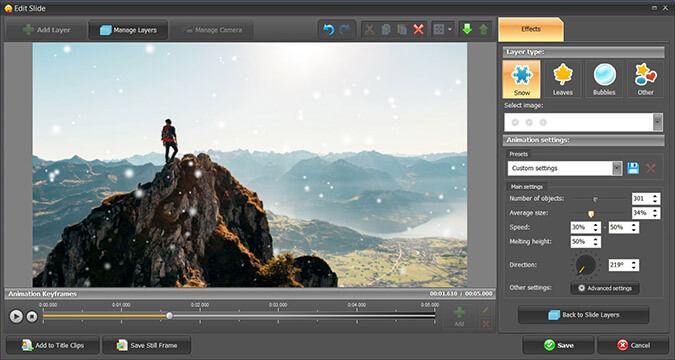This screenshot has height=360, width=675.
Task: Click the Average size percent field
Action: point(642,213)
